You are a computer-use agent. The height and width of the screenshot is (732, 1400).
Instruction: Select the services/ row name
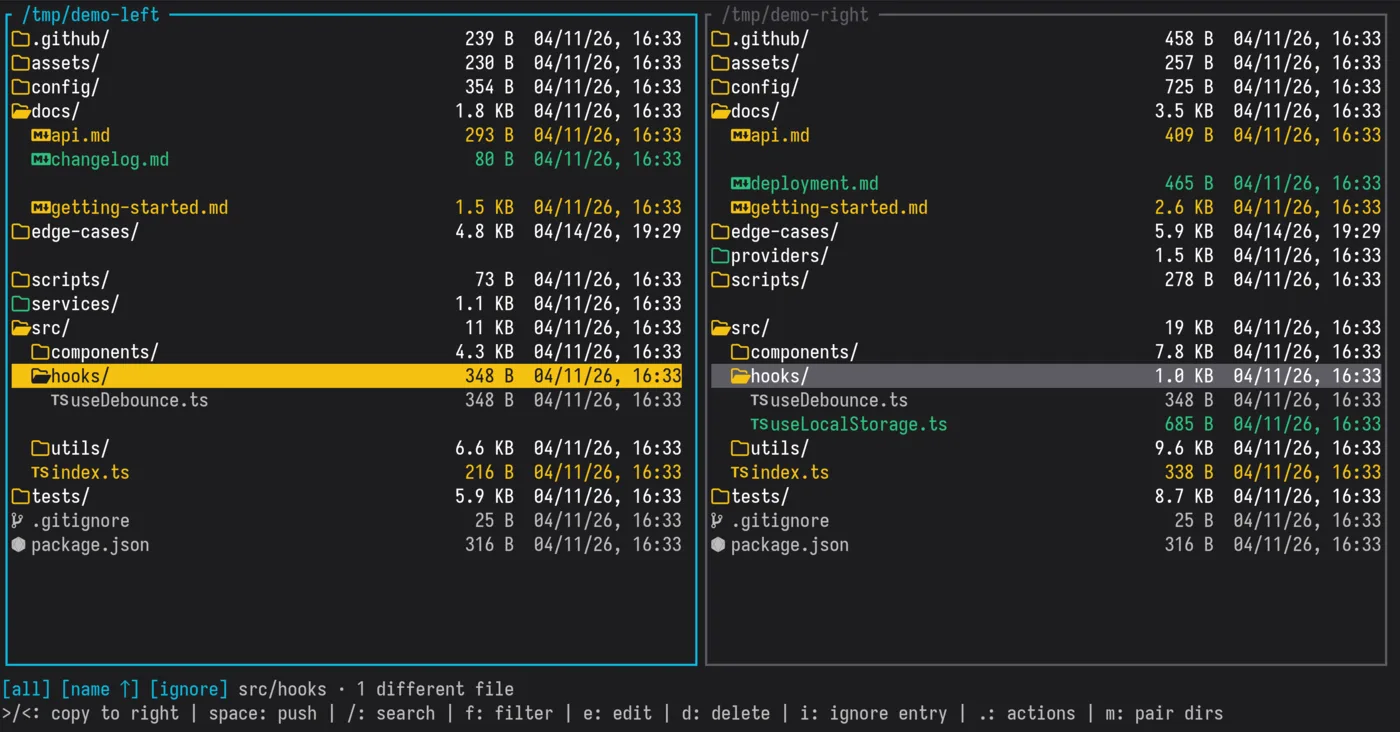click(x=75, y=304)
